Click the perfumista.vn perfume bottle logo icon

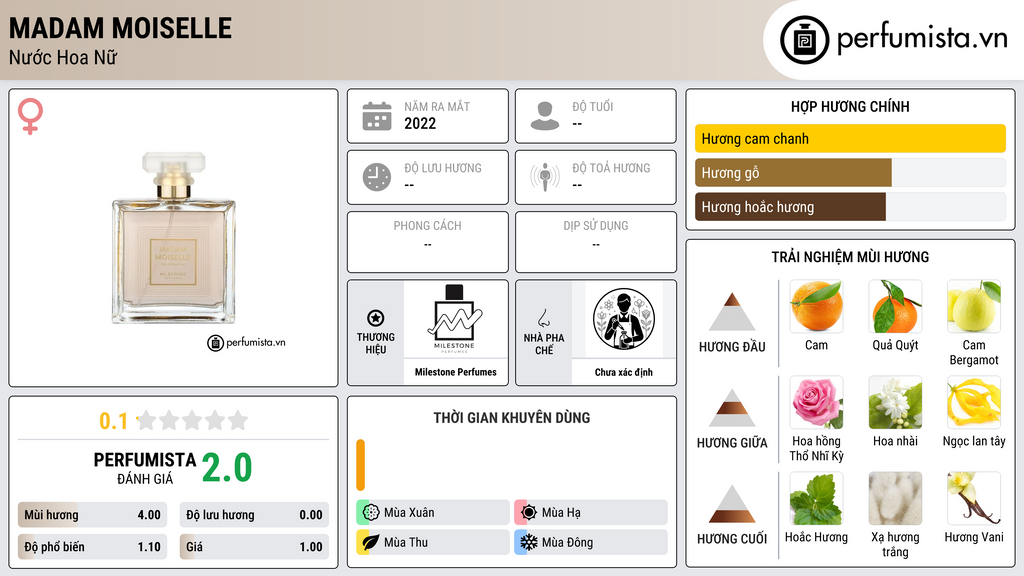tap(804, 40)
